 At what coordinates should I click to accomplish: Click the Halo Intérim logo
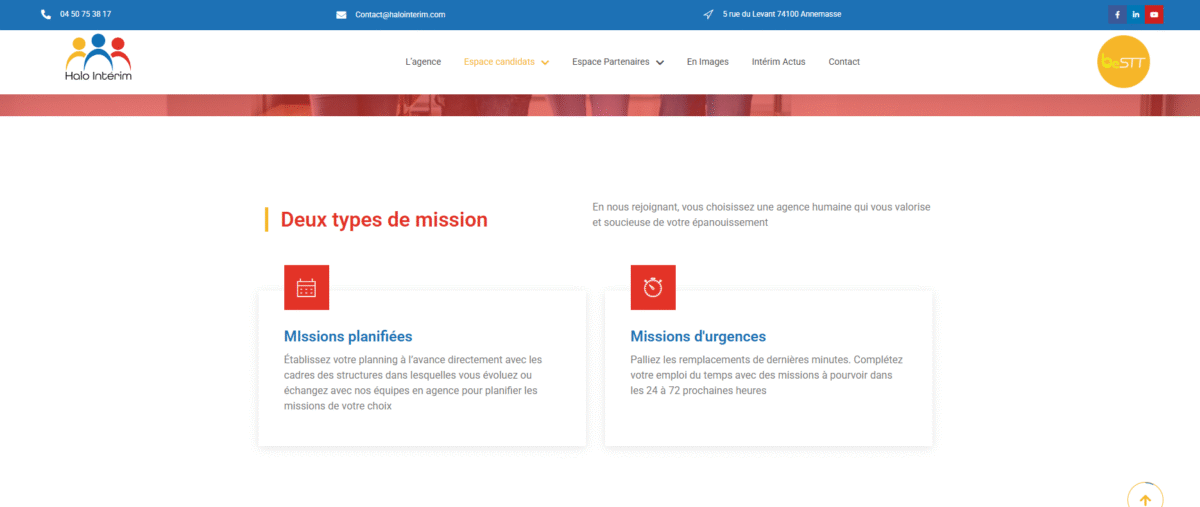point(98,58)
